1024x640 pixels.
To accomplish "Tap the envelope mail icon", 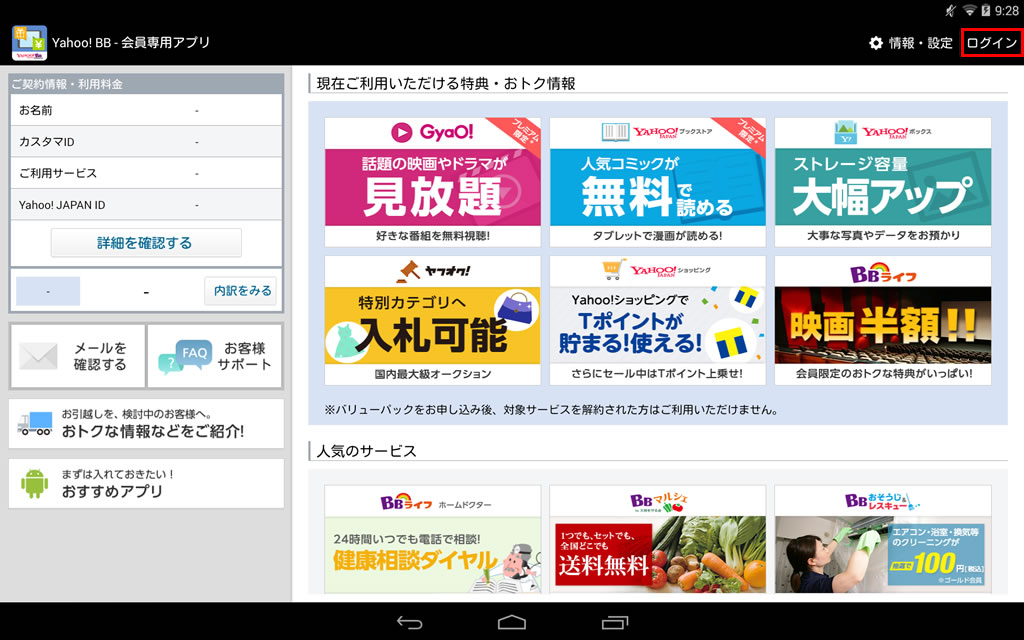I will (39, 357).
